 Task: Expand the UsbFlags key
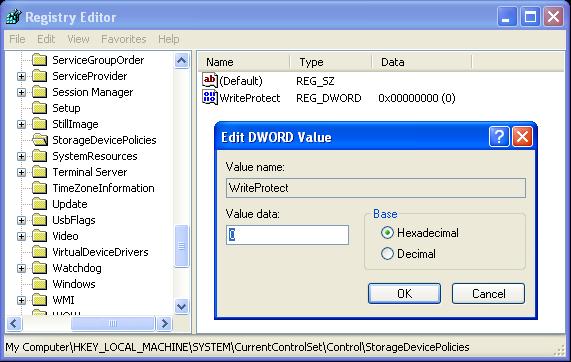coord(21,220)
